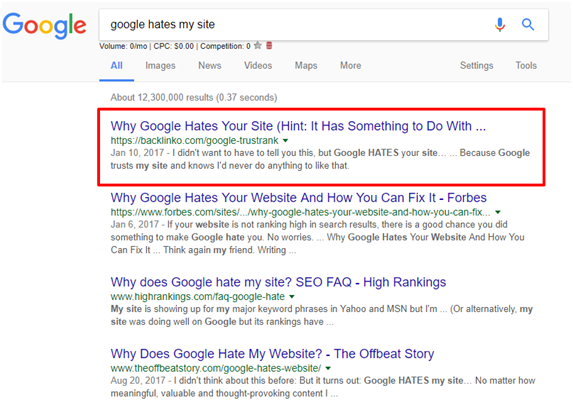Open dropdown arrow next to highrankings.com URL
The width and height of the screenshot is (573, 402).
292,297
